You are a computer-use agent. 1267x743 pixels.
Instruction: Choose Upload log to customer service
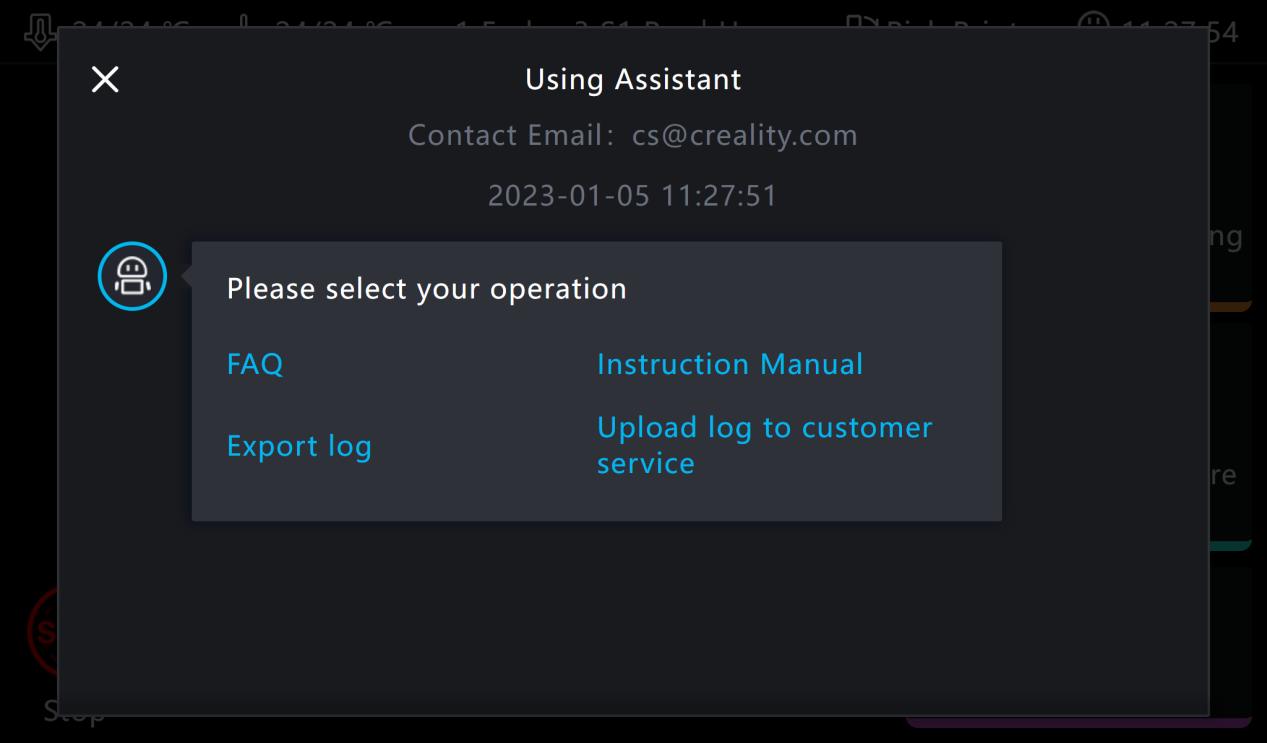[x=764, y=445]
